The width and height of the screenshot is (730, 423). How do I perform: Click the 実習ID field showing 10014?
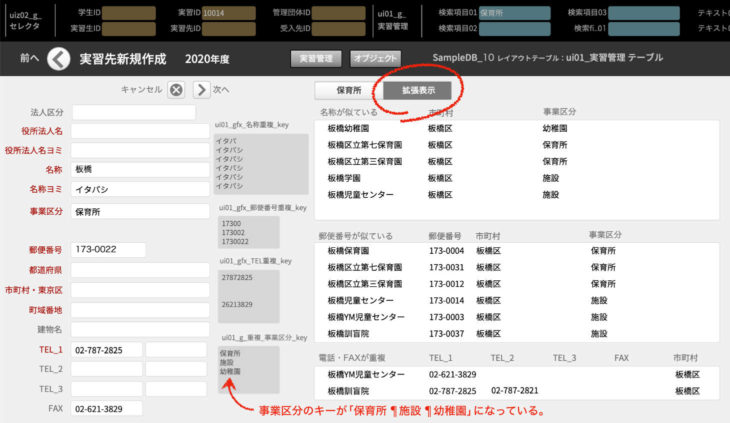(227, 13)
